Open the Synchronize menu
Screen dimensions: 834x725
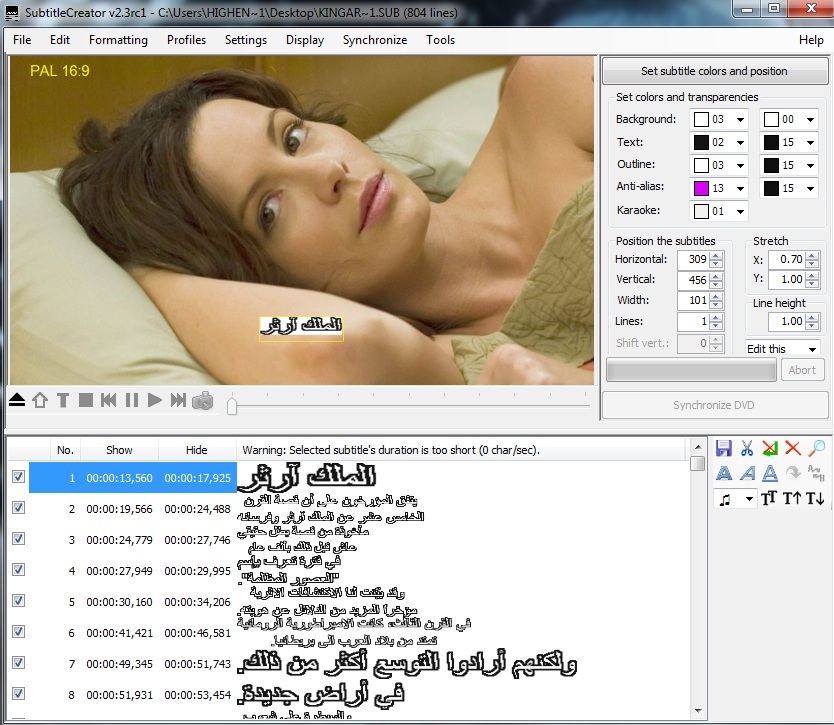tap(374, 40)
